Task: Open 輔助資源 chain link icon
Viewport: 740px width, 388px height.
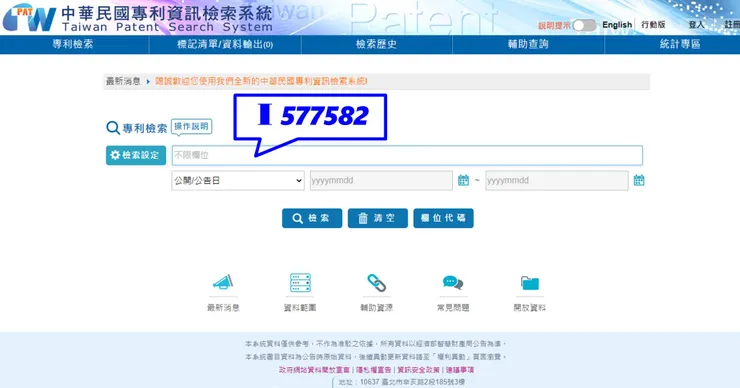Action: coord(377,283)
